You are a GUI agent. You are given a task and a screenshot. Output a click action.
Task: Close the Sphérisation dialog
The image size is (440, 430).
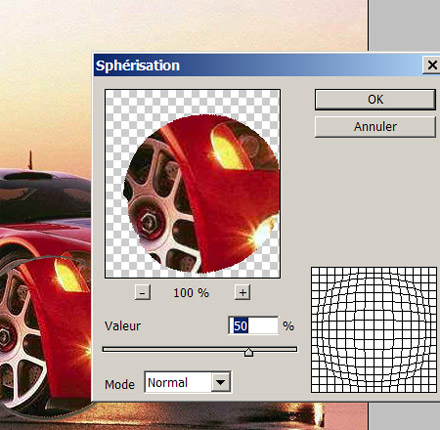pyautogui.click(x=432, y=65)
